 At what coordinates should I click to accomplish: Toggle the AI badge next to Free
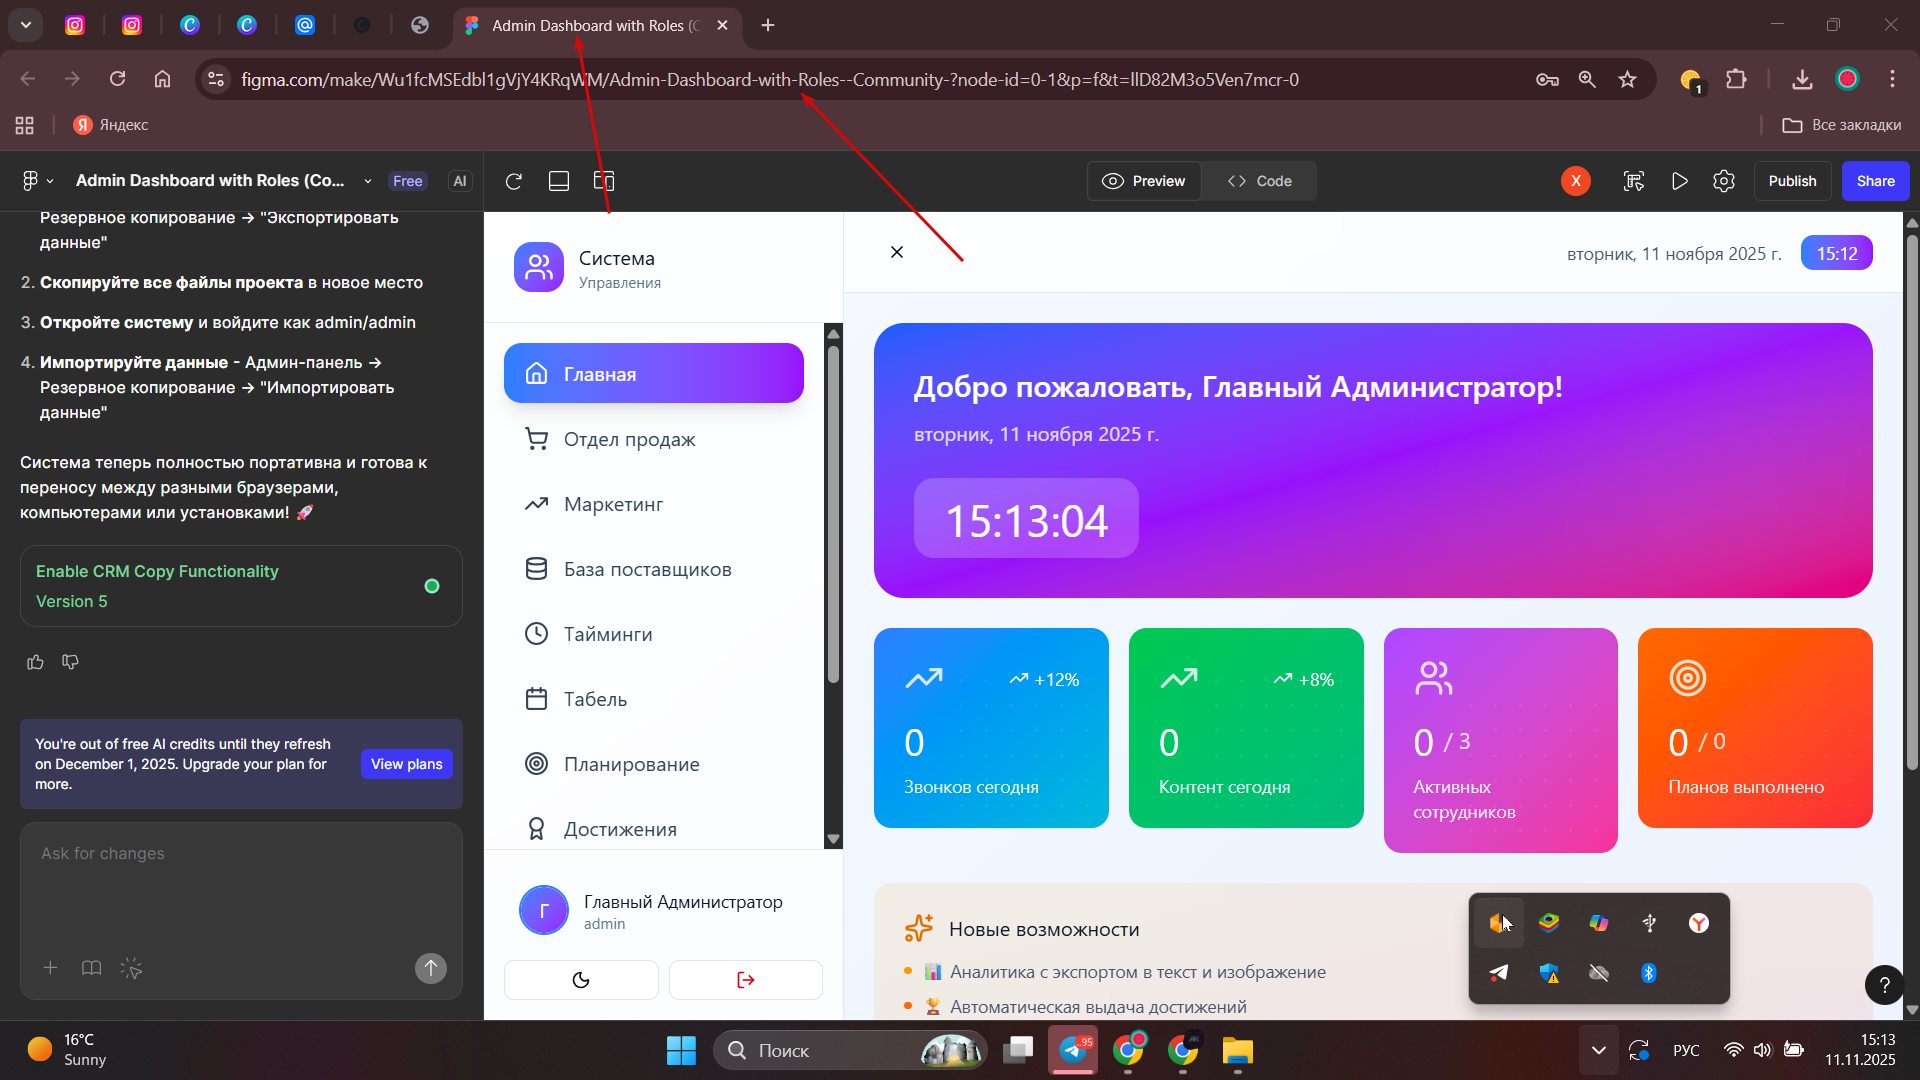459,181
